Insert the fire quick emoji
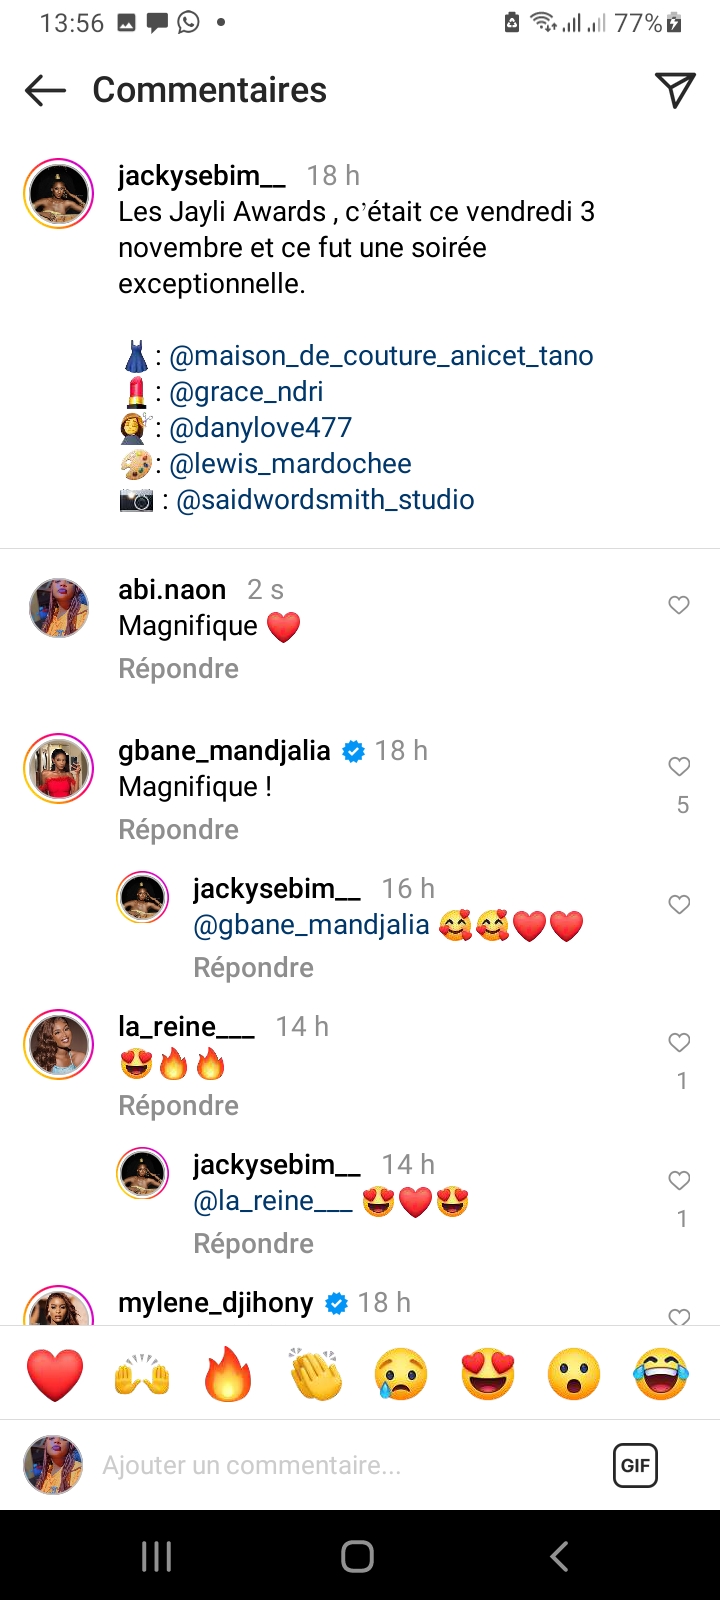Image resolution: width=720 pixels, height=1600 pixels. pos(228,1374)
